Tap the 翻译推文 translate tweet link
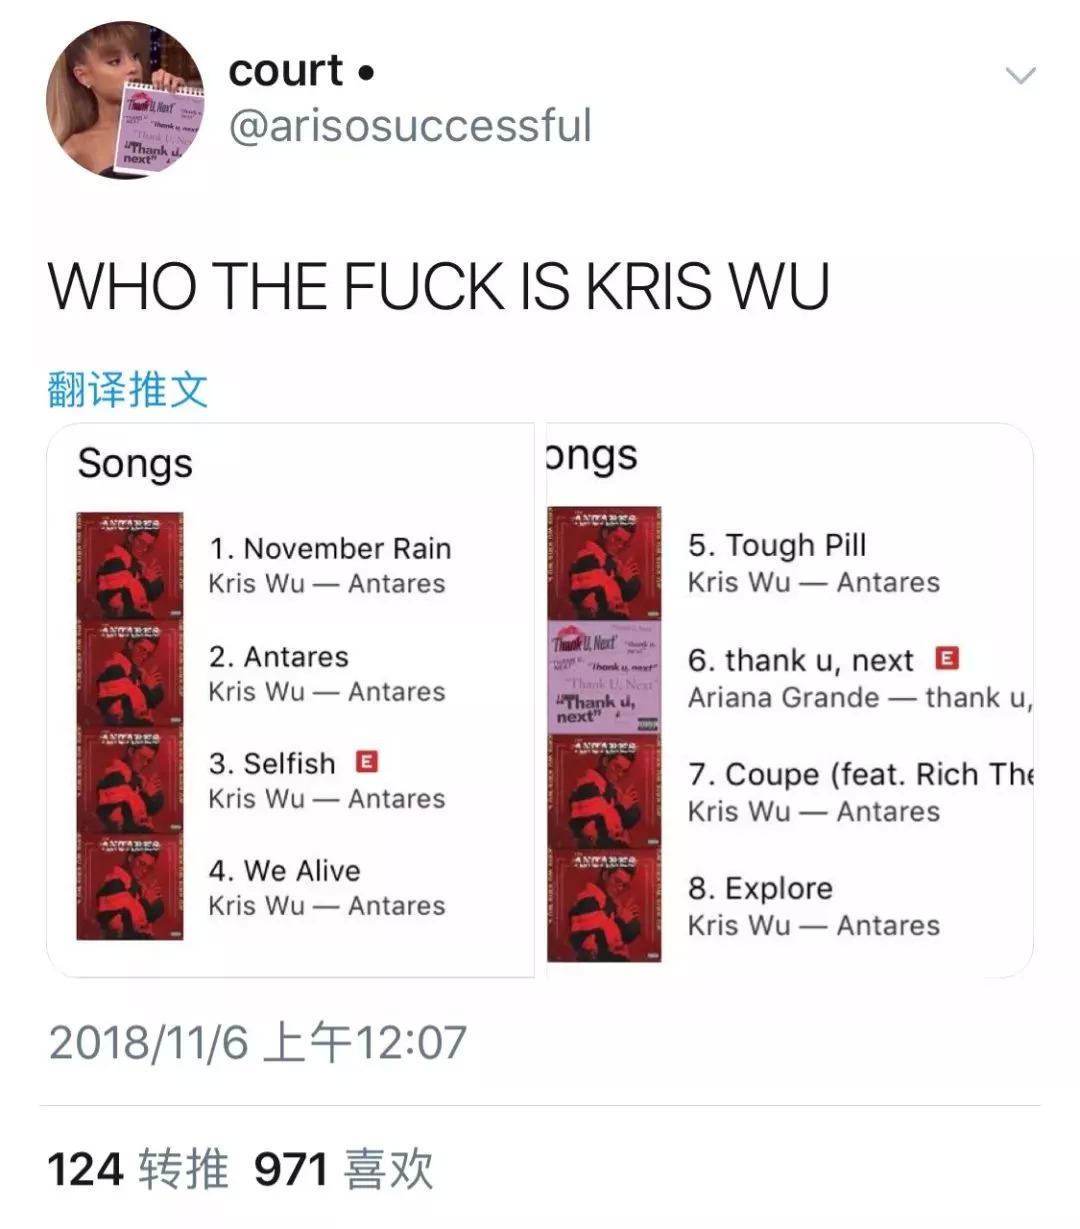The image size is (1080, 1229). click(128, 389)
